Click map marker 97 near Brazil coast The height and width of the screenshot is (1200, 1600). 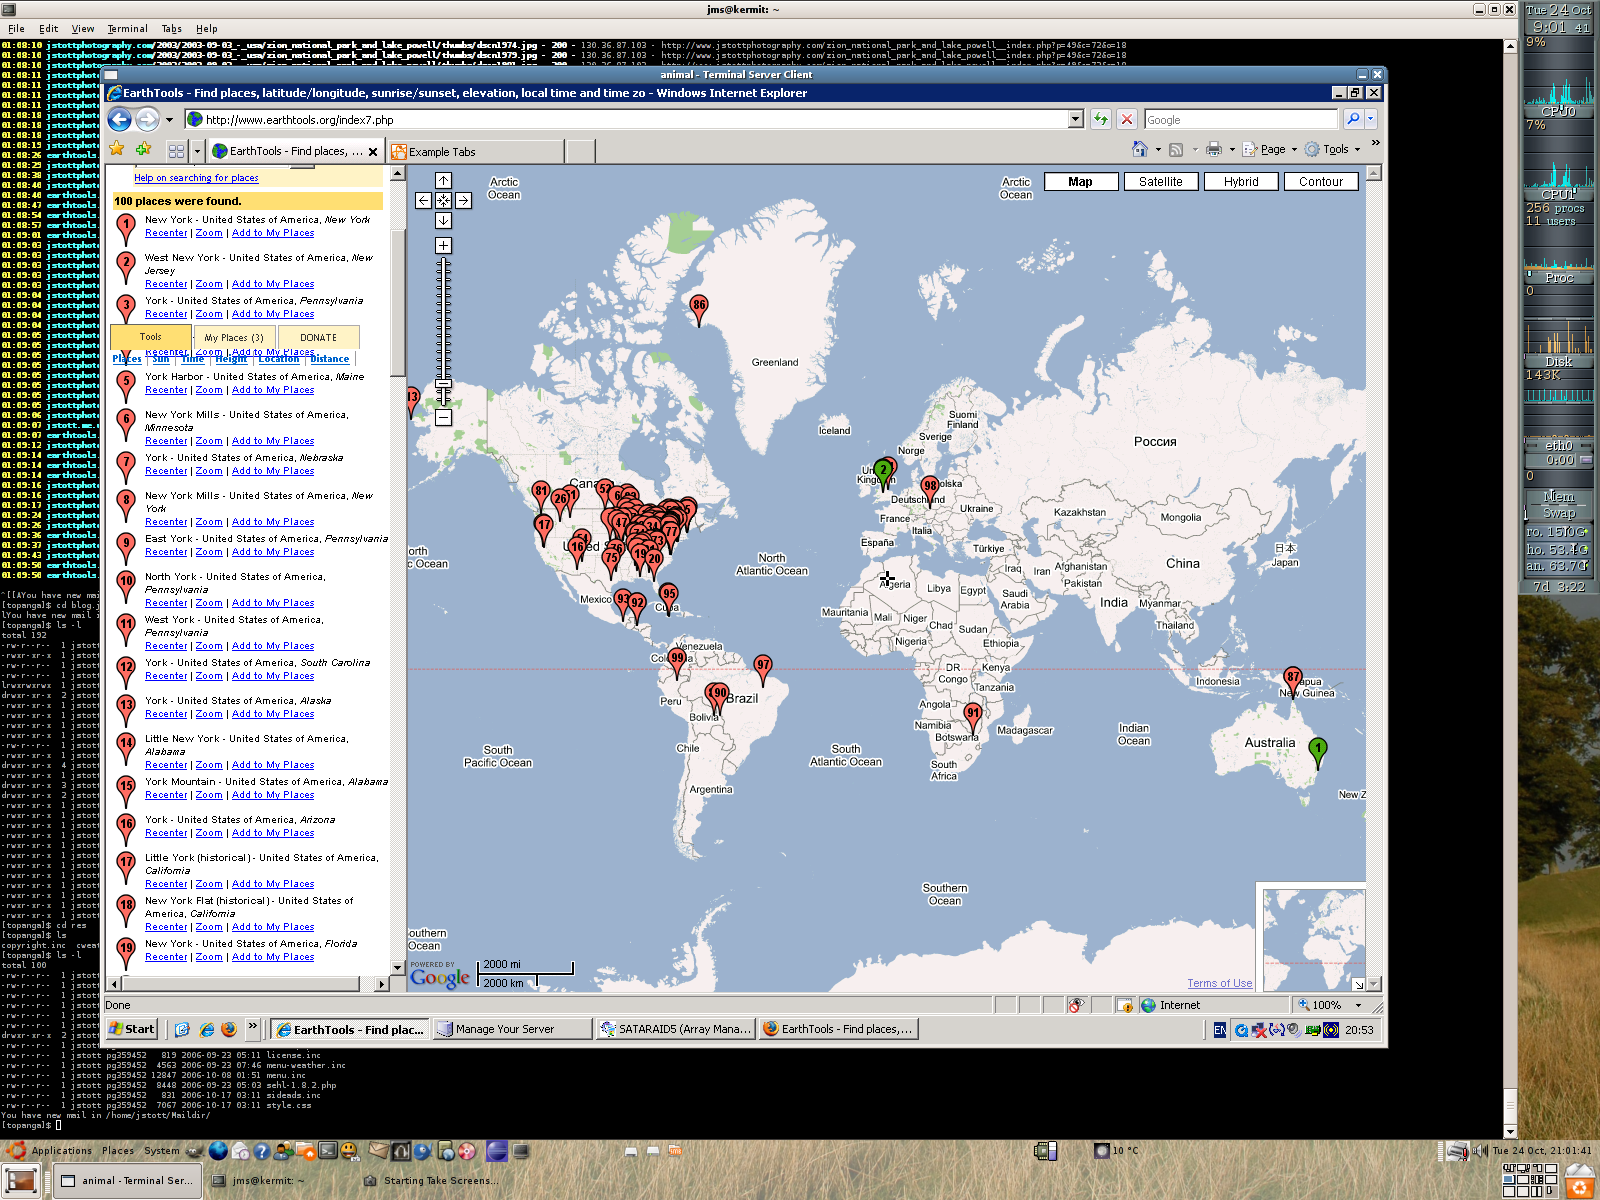pyautogui.click(x=763, y=668)
